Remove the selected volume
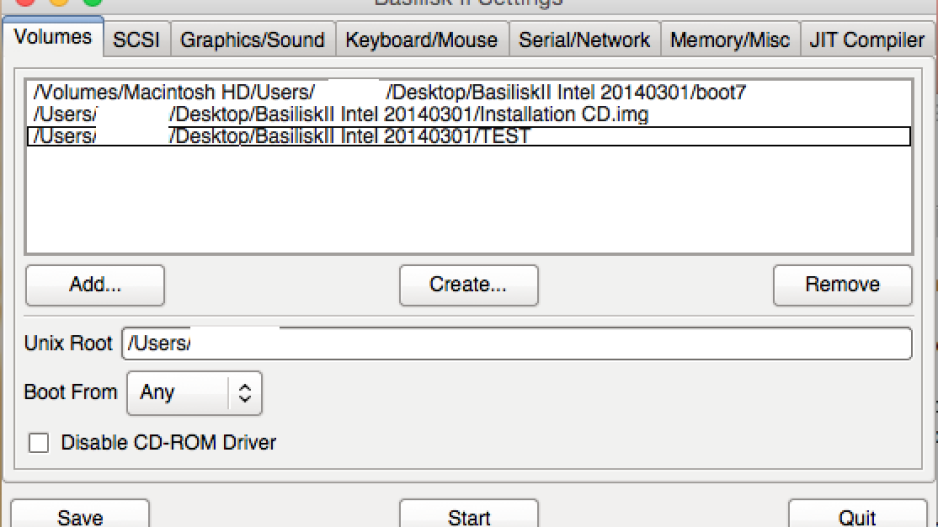938x527 pixels. point(842,285)
